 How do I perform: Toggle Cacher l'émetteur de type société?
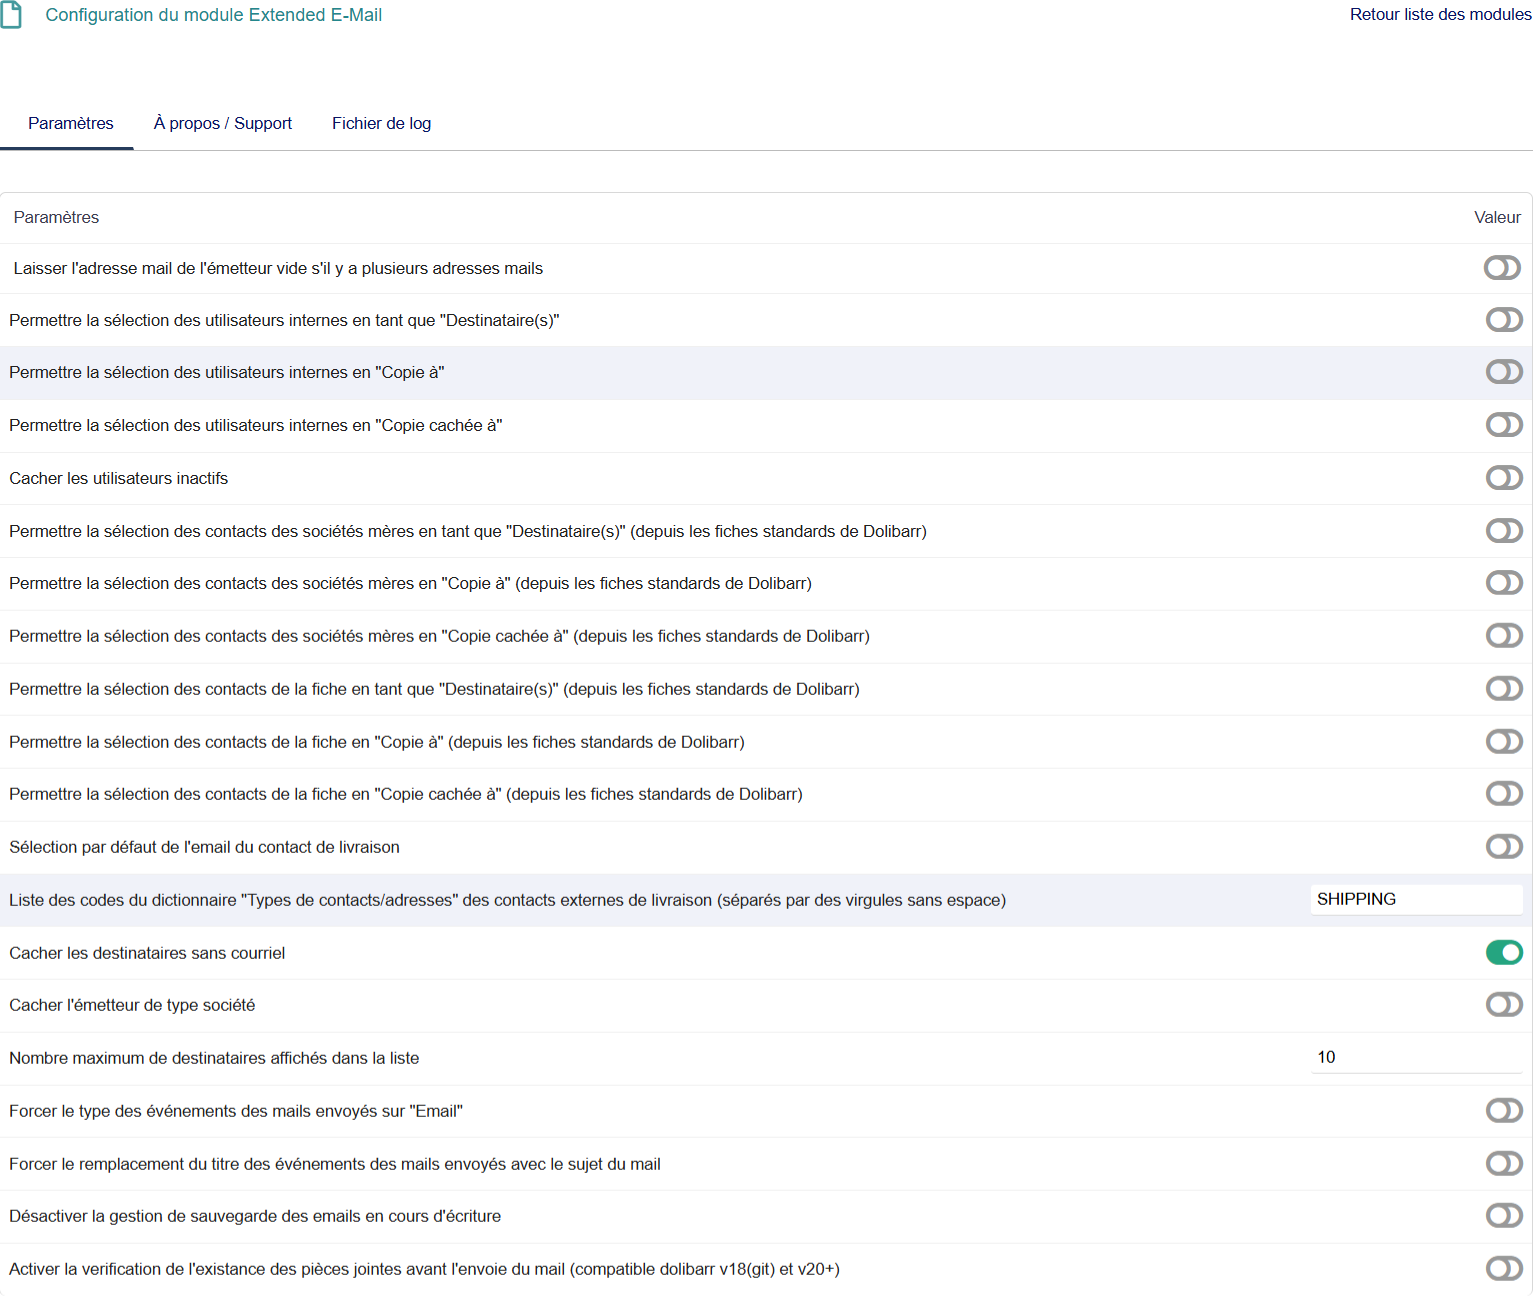point(1503,1005)
